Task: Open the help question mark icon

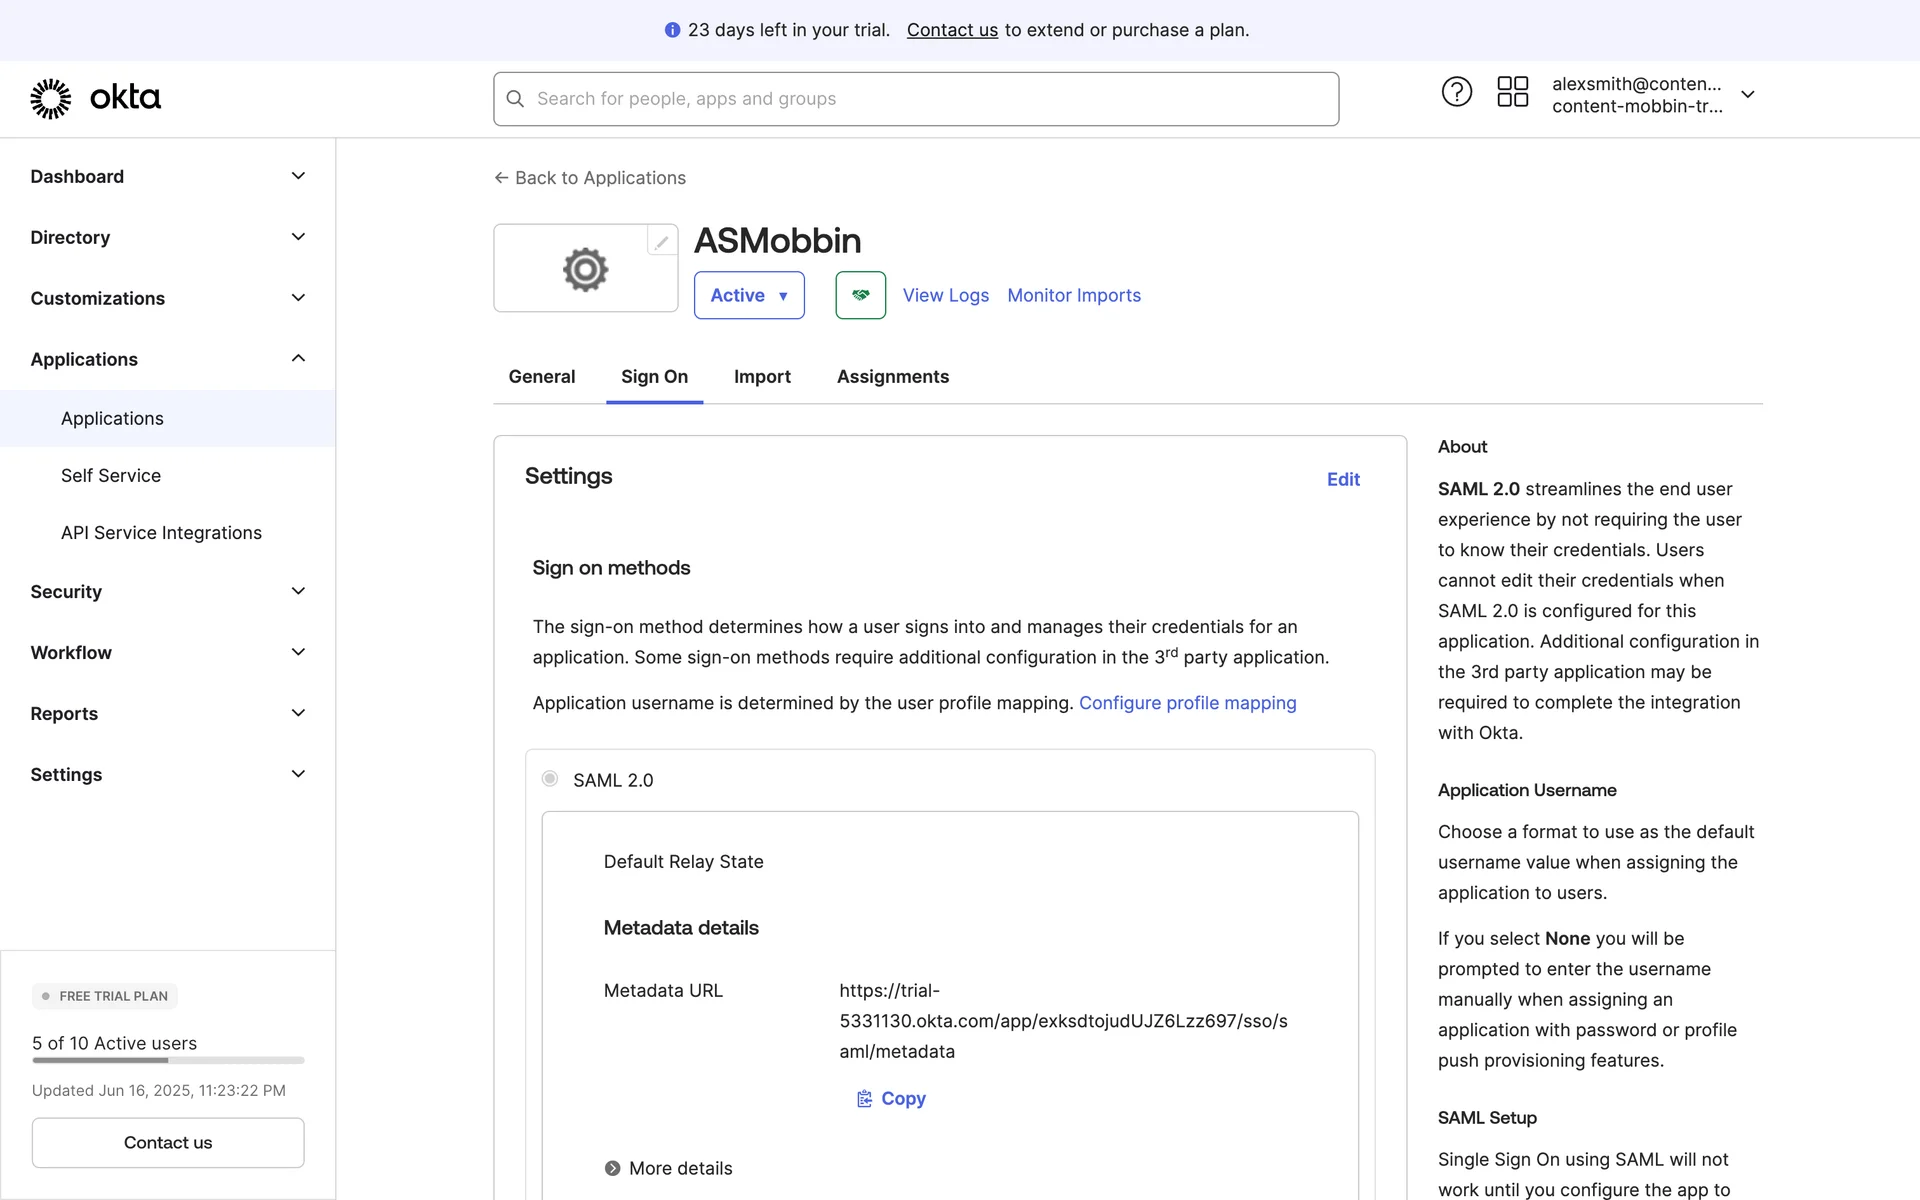Action: point(1456,92)
